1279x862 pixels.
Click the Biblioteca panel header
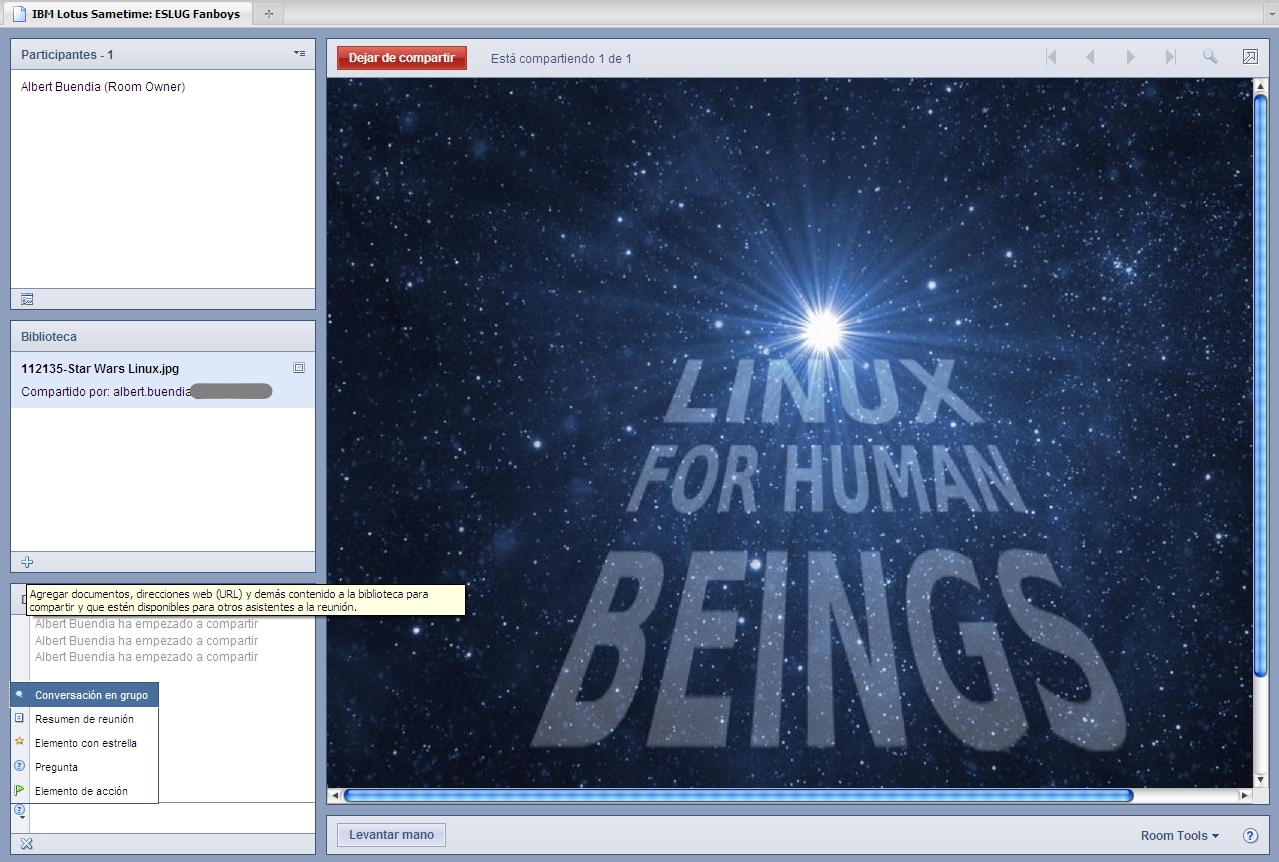[x=163, y=337]
